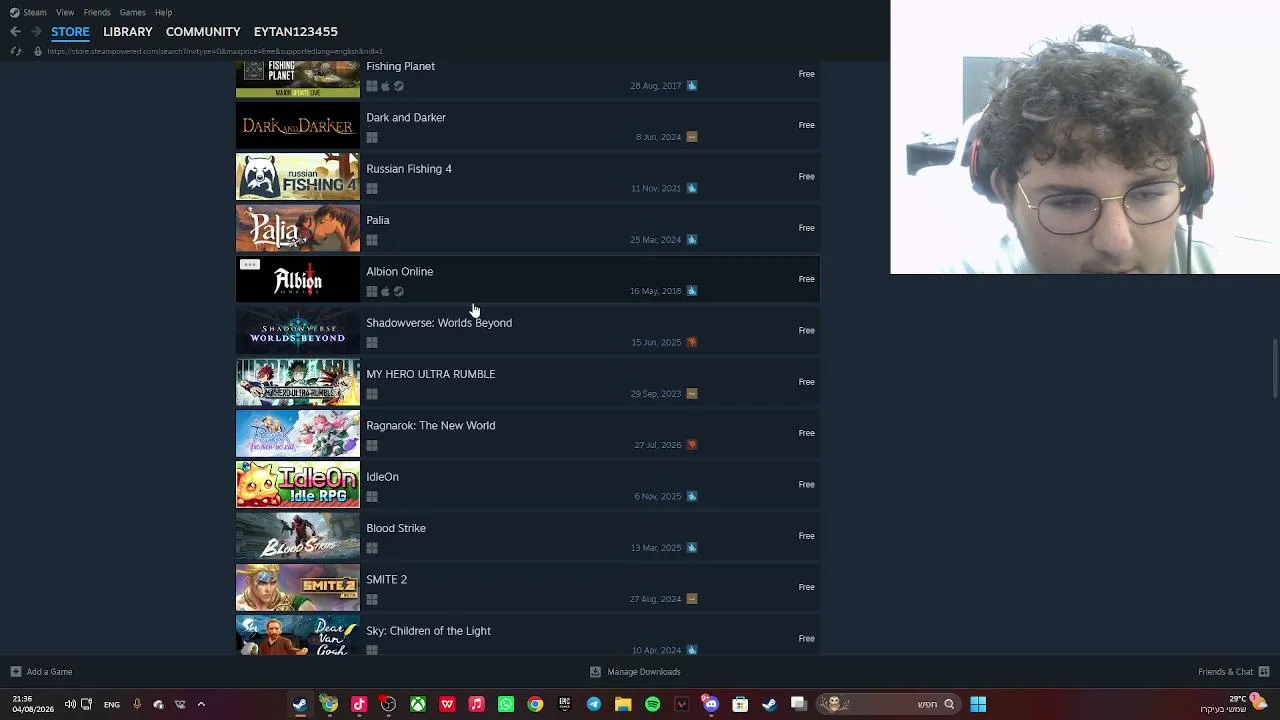
Task: Switch the ENG input language indicator
Action: tap(112, 704)
